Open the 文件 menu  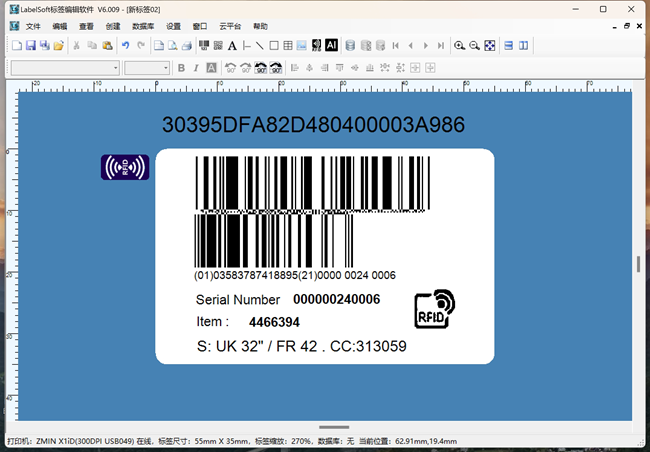click(33, 27)
